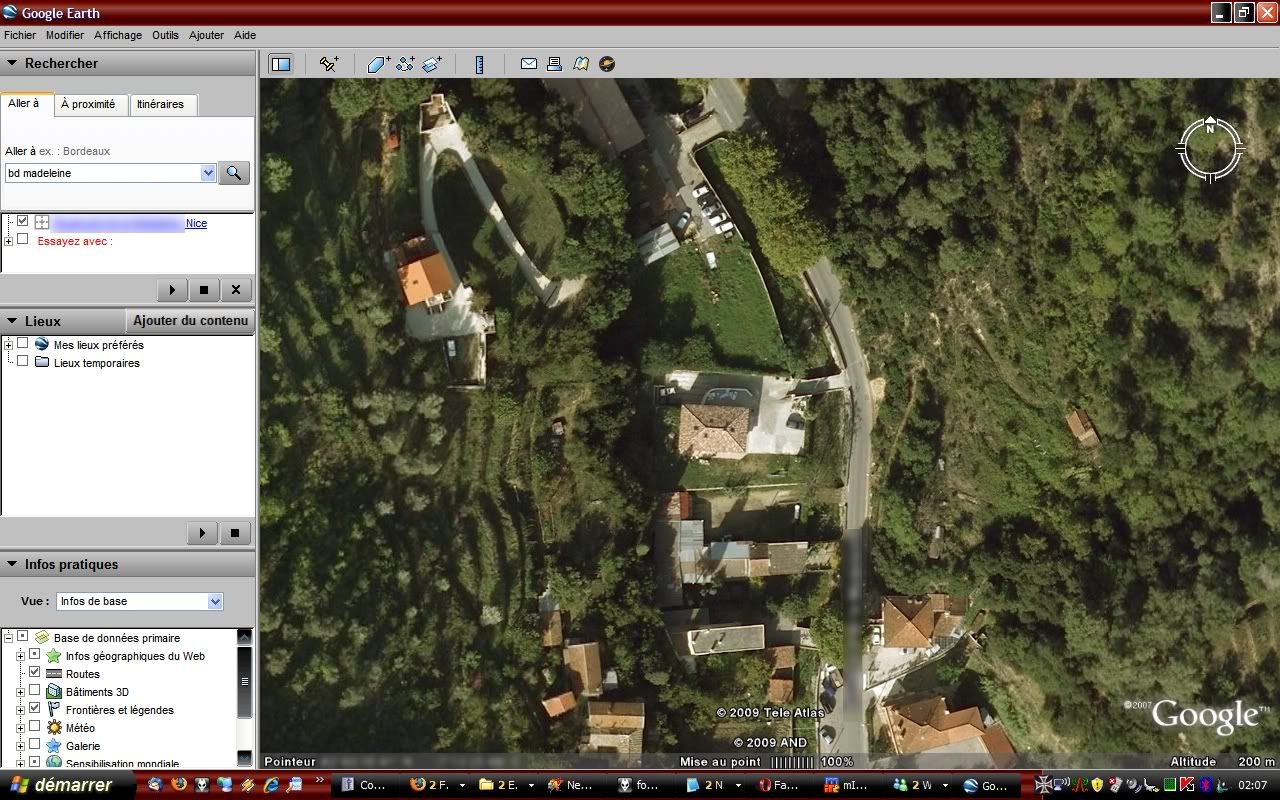Click the Routes layer icon
Viewport: 1280px width, 800px height.
click(x=54, y=674)
